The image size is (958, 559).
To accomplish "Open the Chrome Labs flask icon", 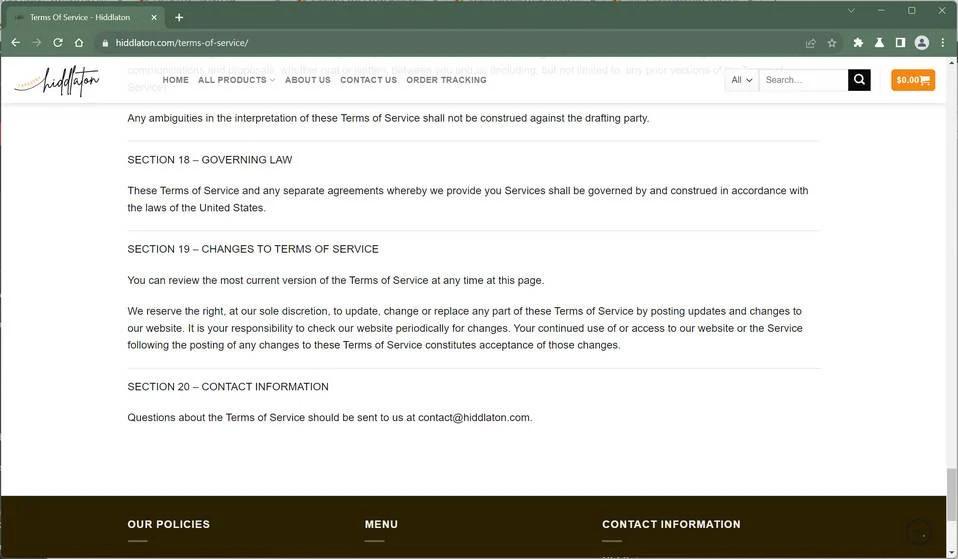I will tap(879, 43).
